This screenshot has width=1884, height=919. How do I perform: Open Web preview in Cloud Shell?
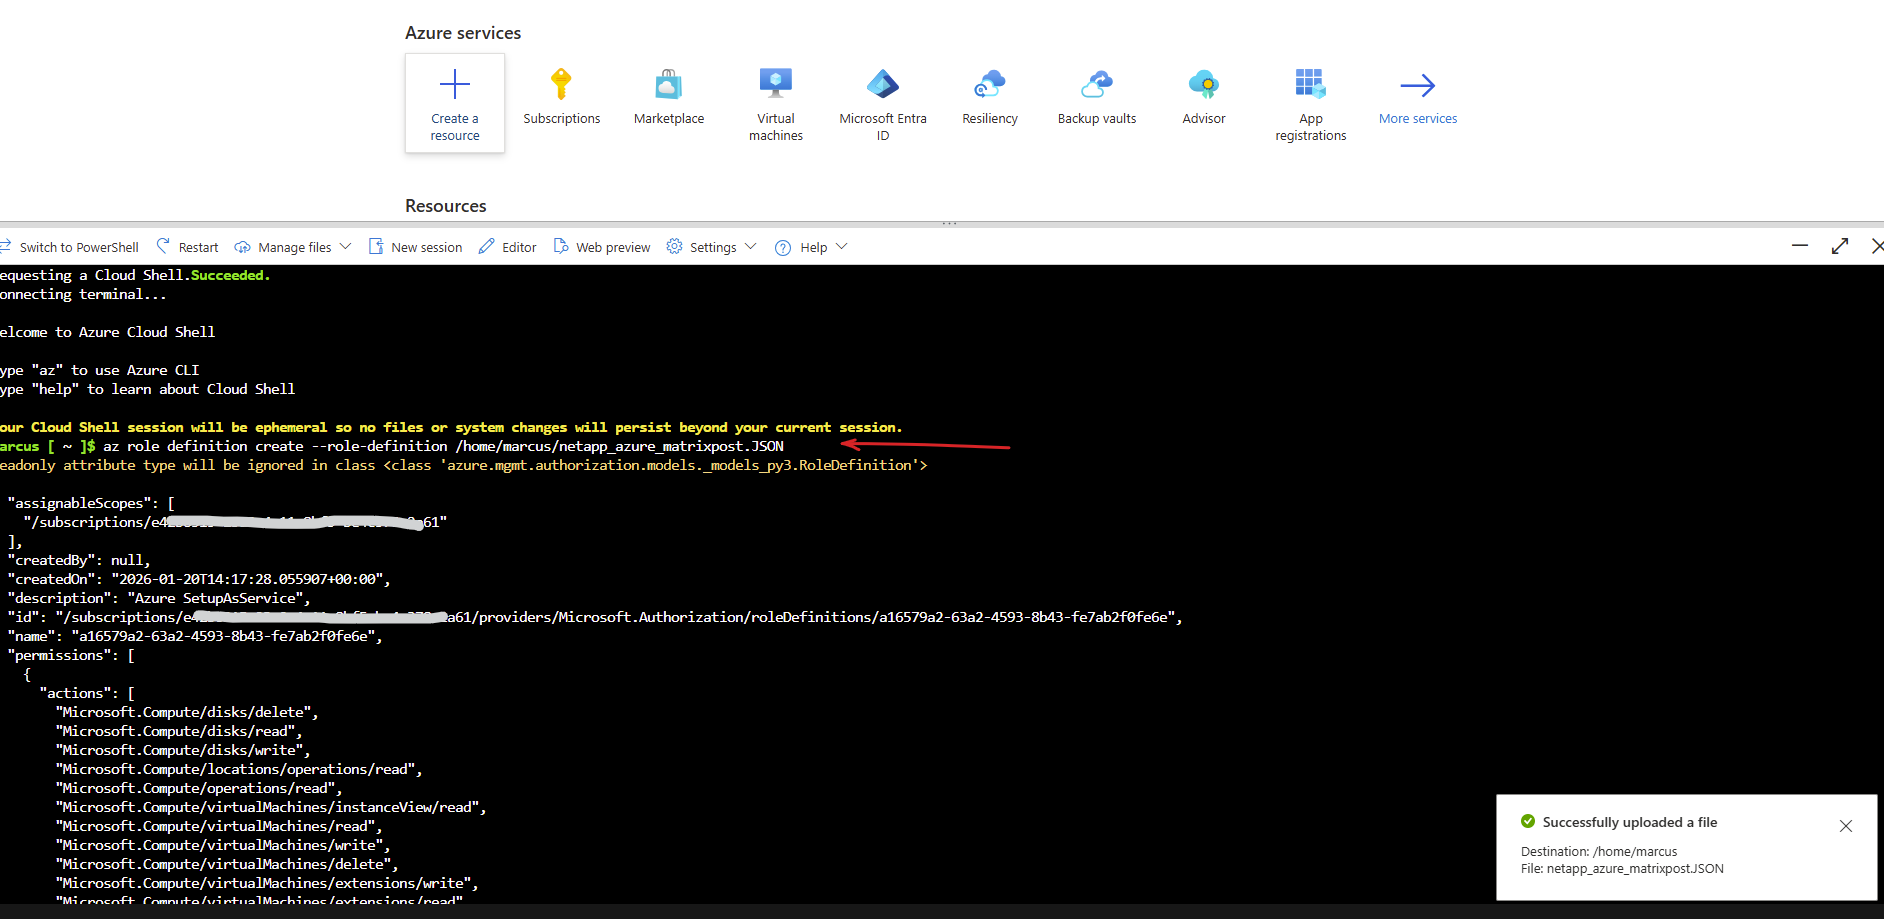click(x=602, y=247)
